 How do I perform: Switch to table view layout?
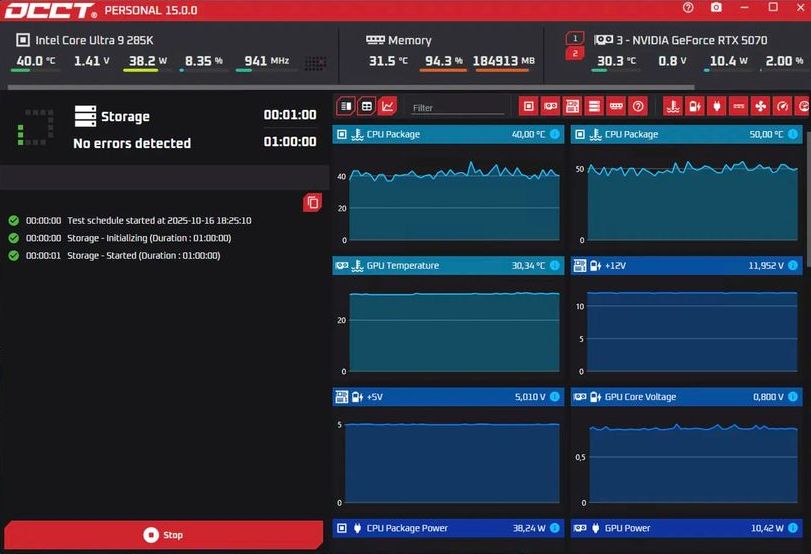[x=366, y=106]
